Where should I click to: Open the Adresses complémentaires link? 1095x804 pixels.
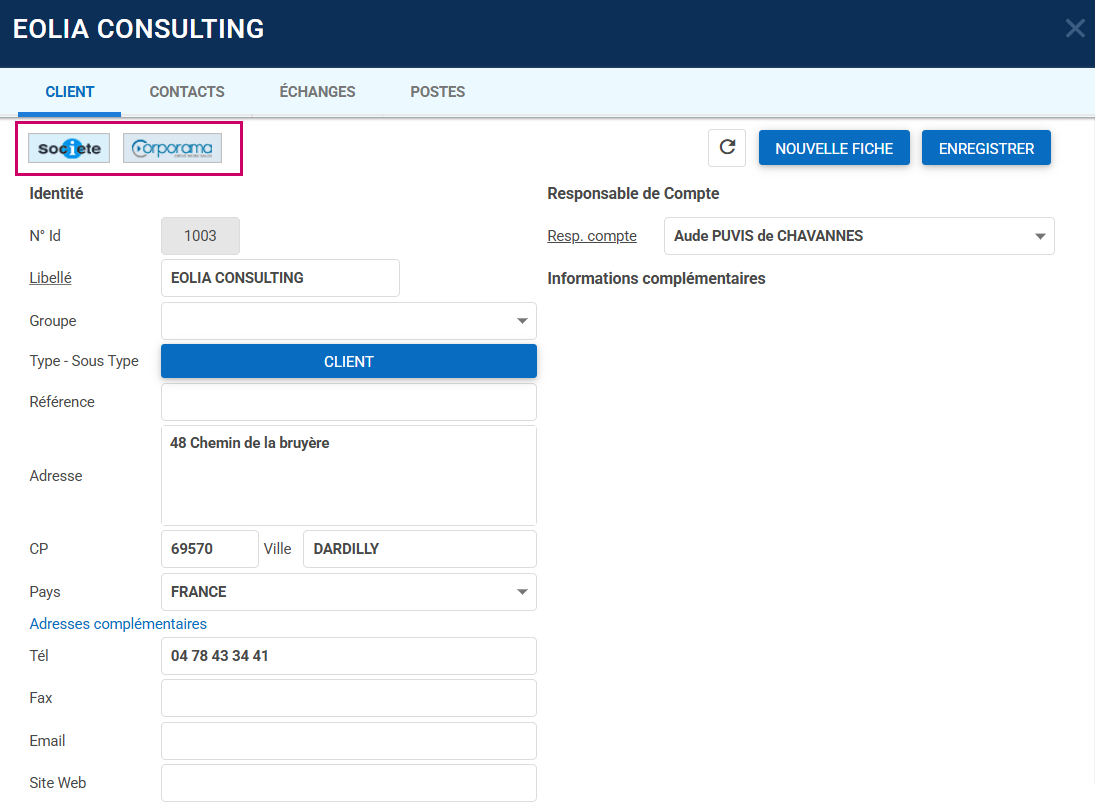tap(118, 624)
